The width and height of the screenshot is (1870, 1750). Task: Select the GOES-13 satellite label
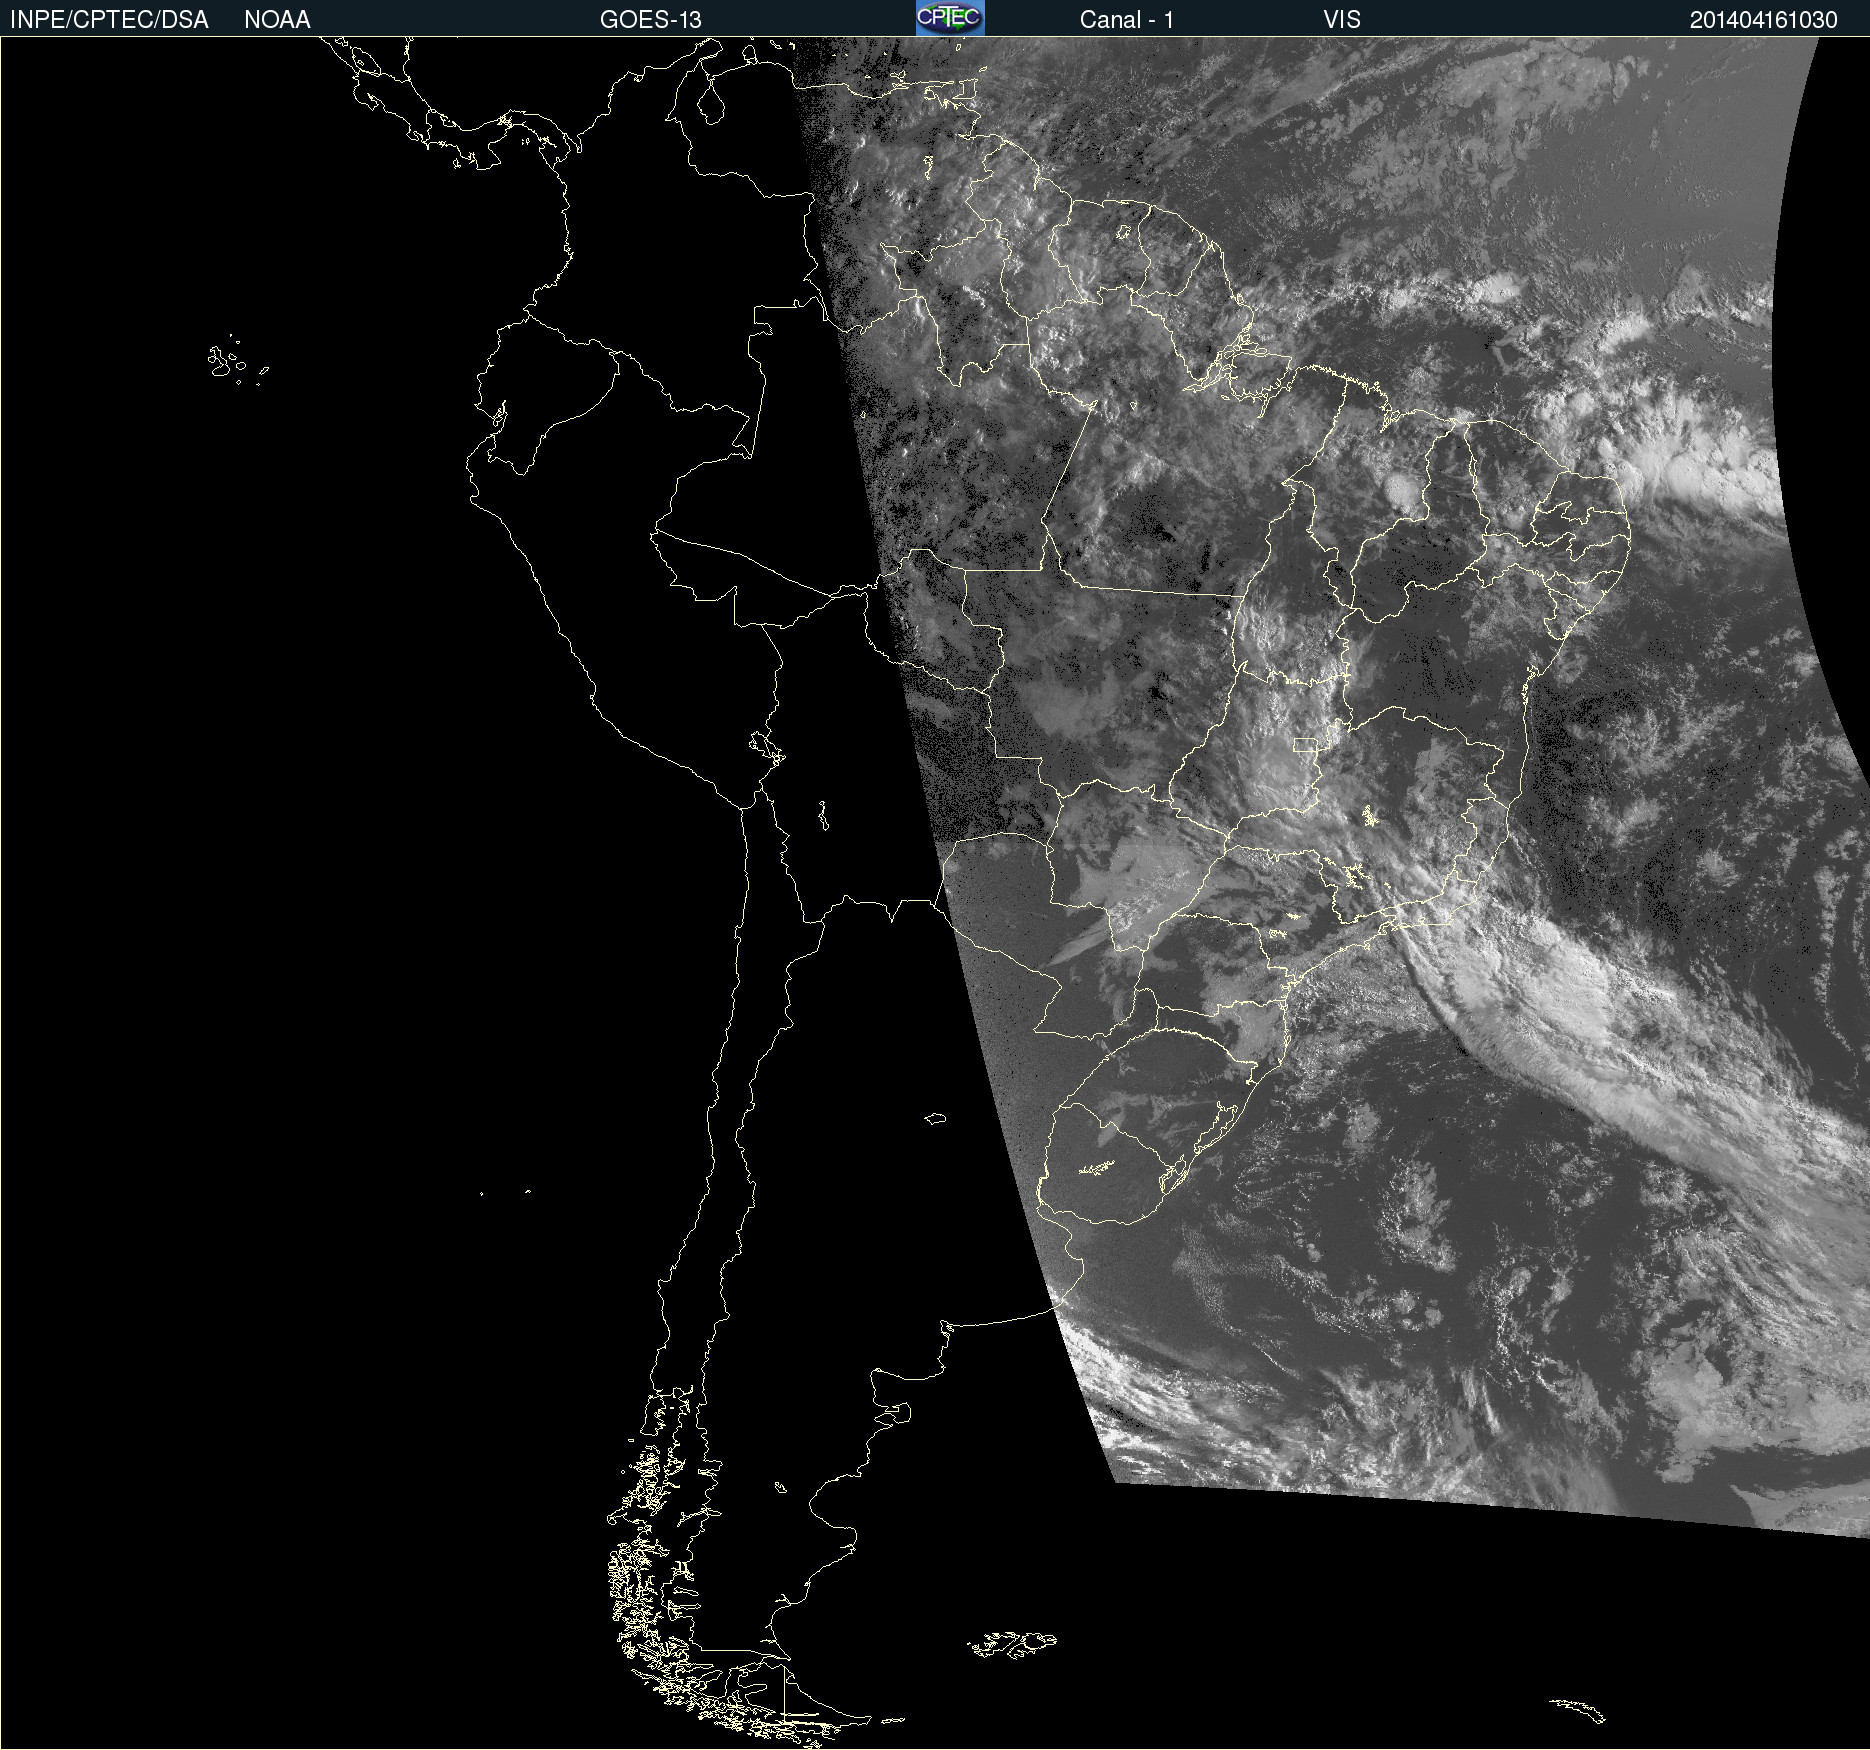click(650, 20)
